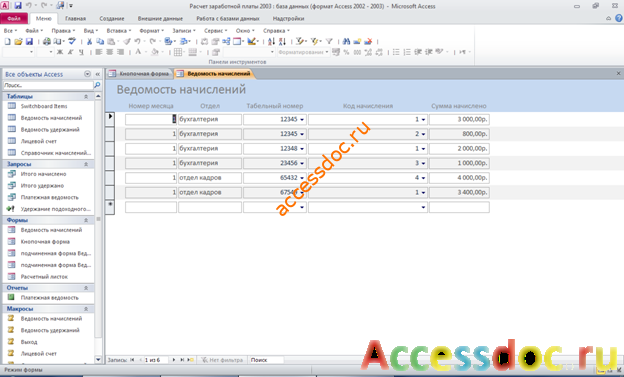The height and width of the screenshot is (377, 624).
Task: Collapse the Таблицы group in navigation pane
Action: [86, 96]
